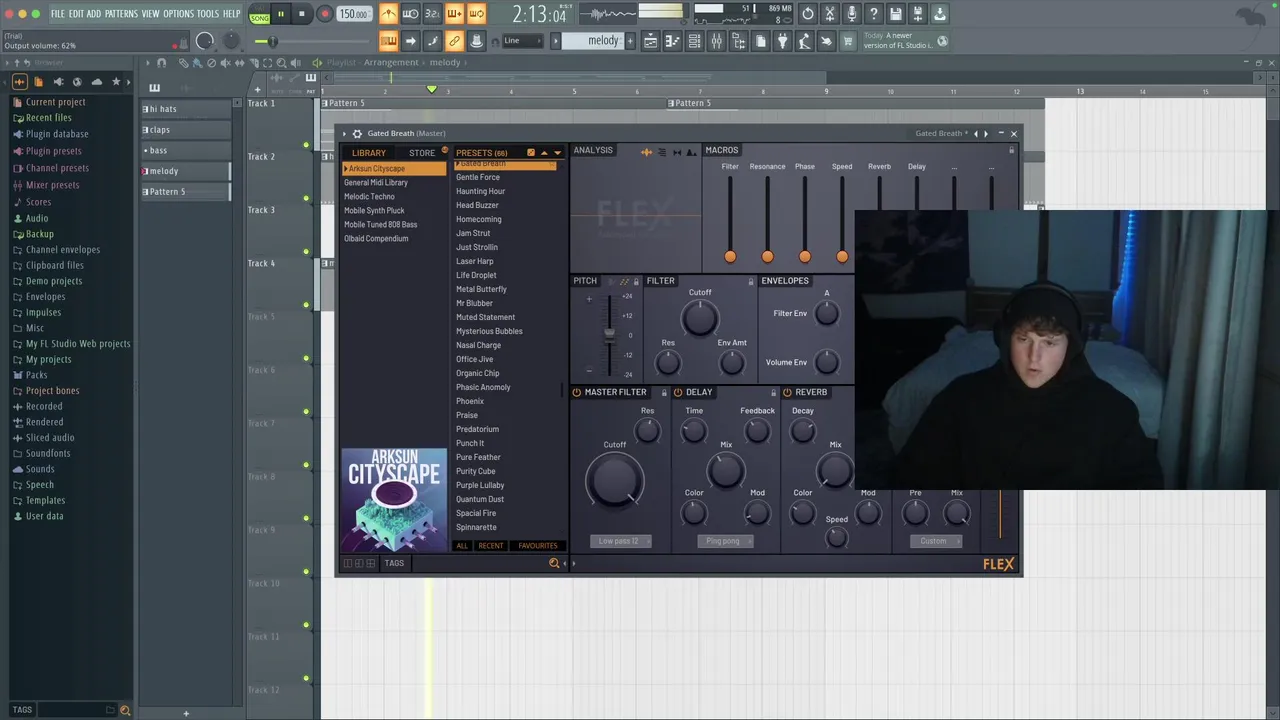
Task: Select the waveform analysis display icon in FLEX
Action: tap(646, 152)
